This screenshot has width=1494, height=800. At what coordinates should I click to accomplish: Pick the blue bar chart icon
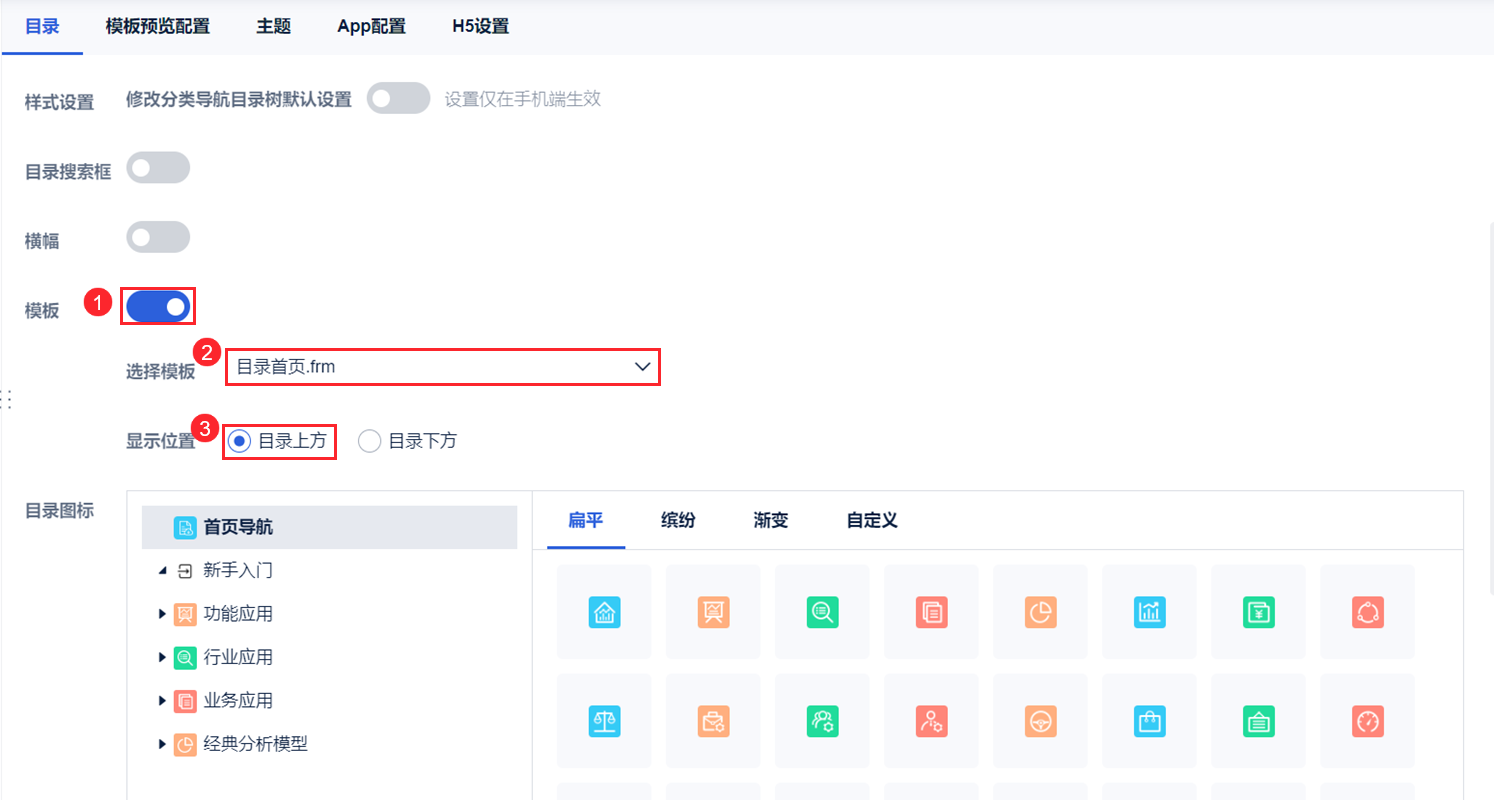1149,613
